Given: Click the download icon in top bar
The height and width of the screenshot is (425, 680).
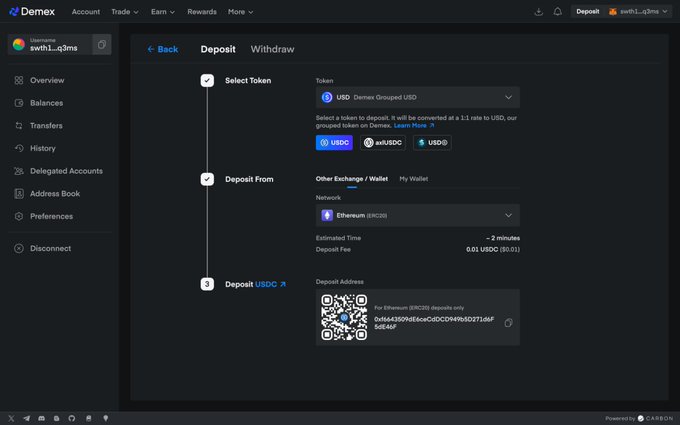Looking at the screenshot, I should pos(539,12).
